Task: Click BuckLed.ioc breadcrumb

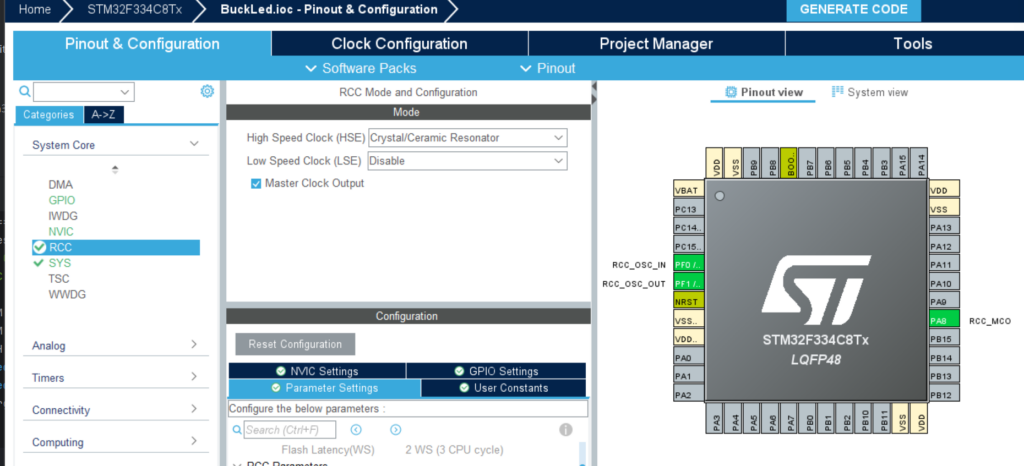Action: click(329, 10)
